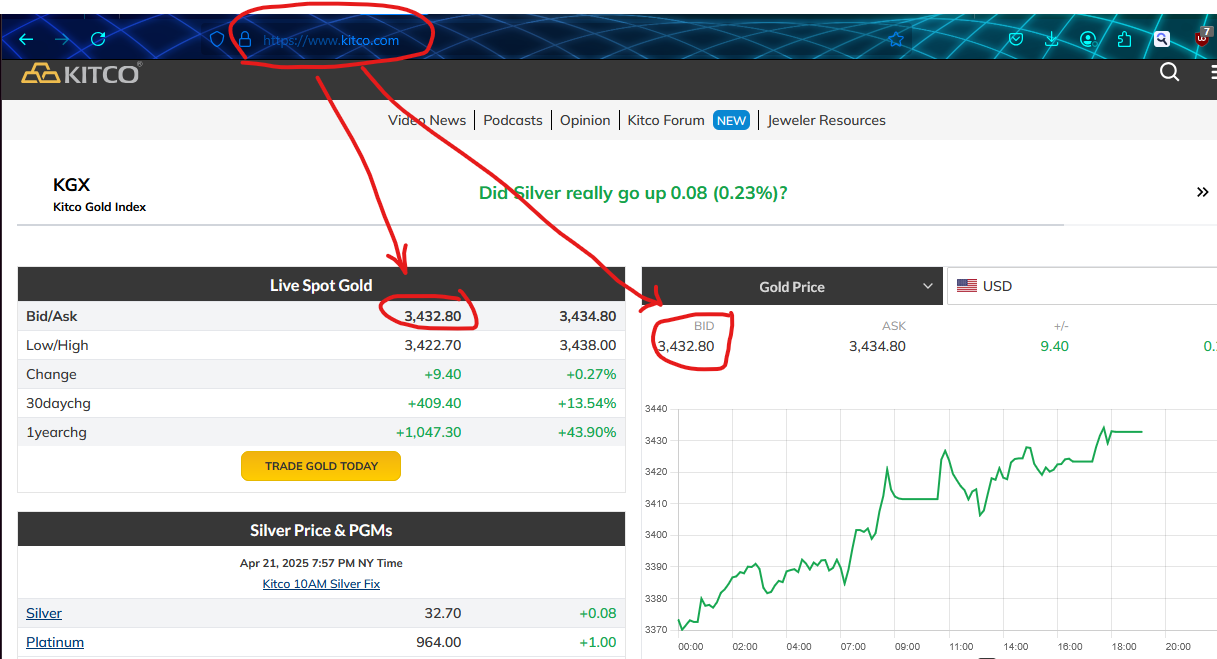
Task: Click the Silver Price & PGMs header
Action: 321,530
